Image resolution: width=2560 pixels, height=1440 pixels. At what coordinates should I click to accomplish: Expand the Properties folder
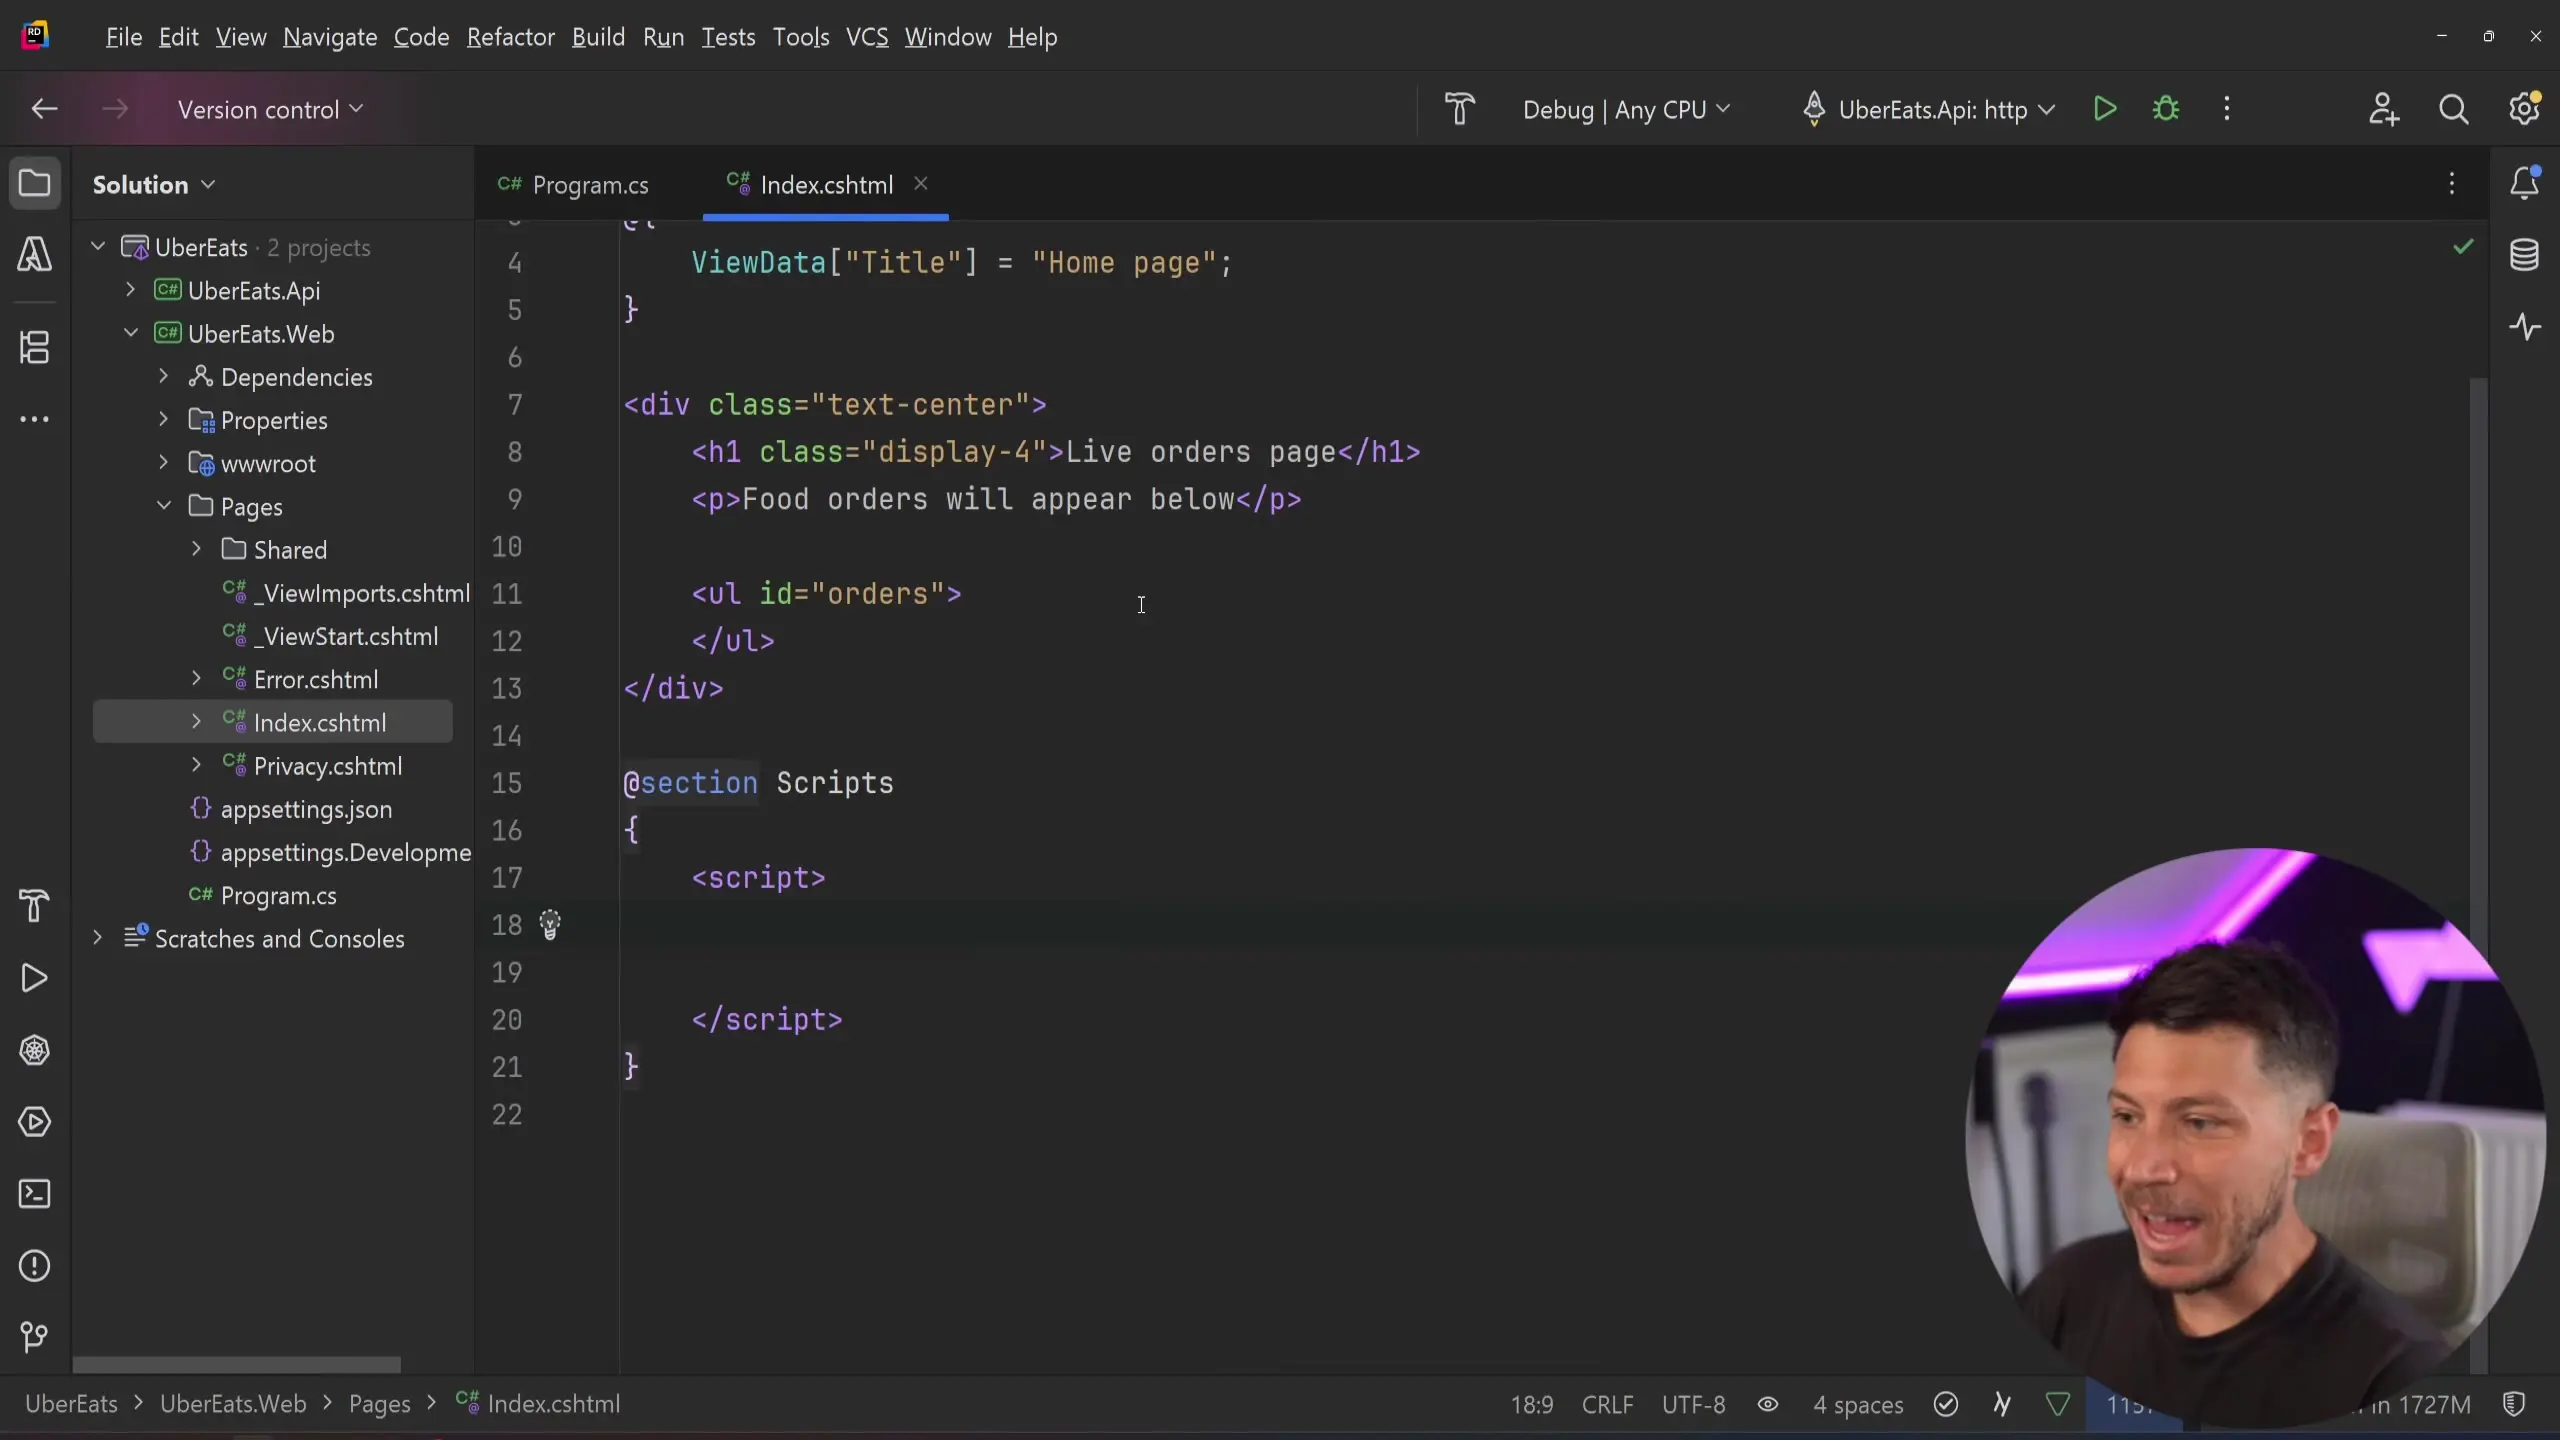coord(164,420)
